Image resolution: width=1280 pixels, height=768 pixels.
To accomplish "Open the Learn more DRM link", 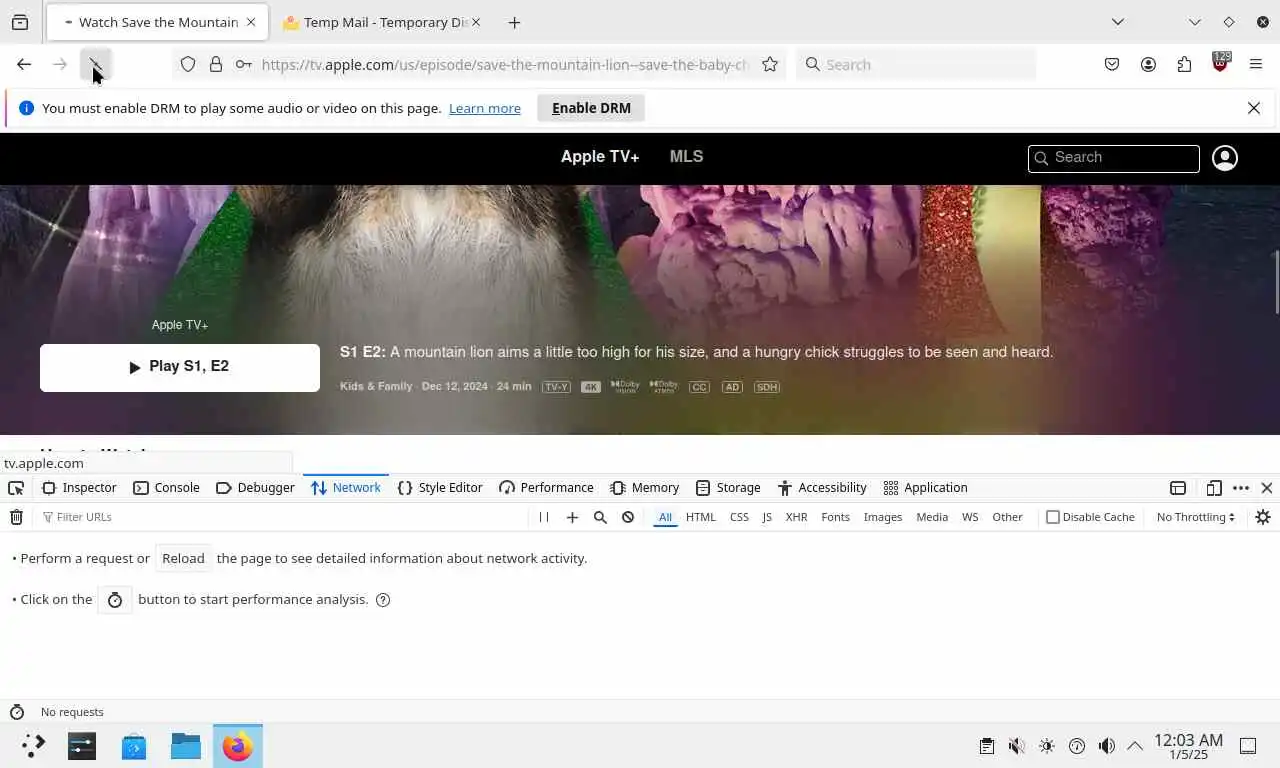I will 485,108.
